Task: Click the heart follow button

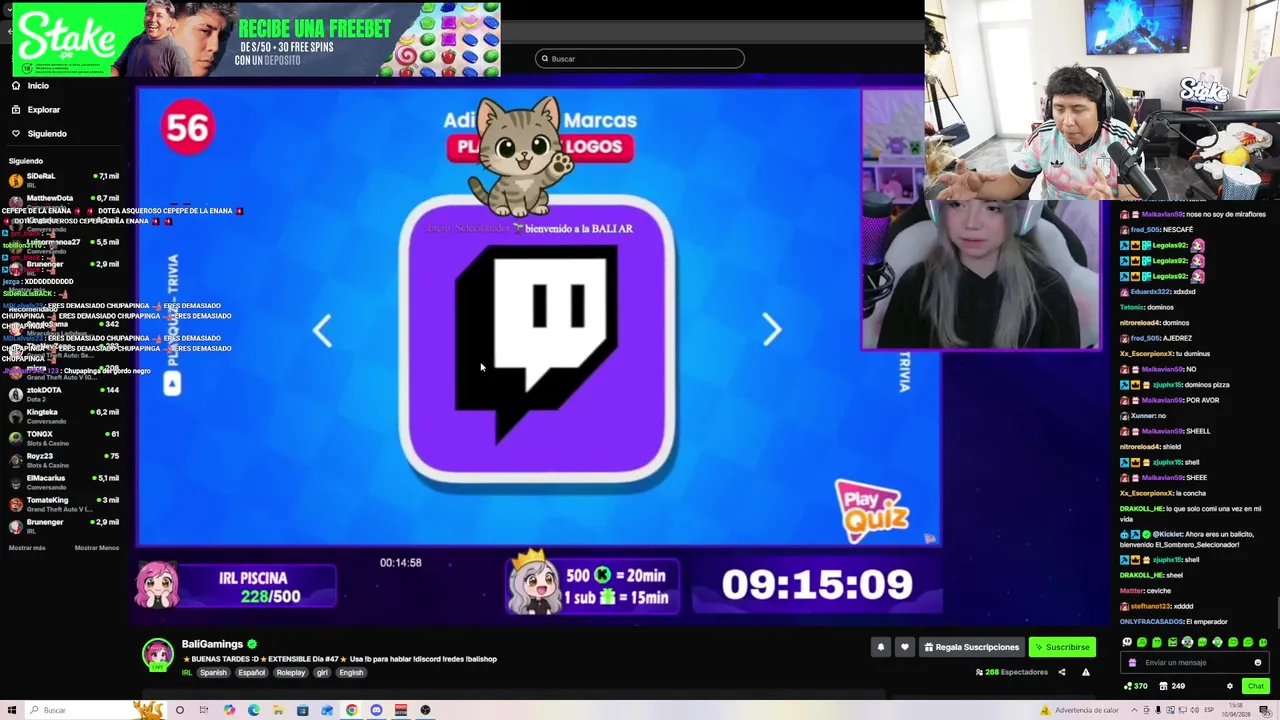Action: point(905,647)
